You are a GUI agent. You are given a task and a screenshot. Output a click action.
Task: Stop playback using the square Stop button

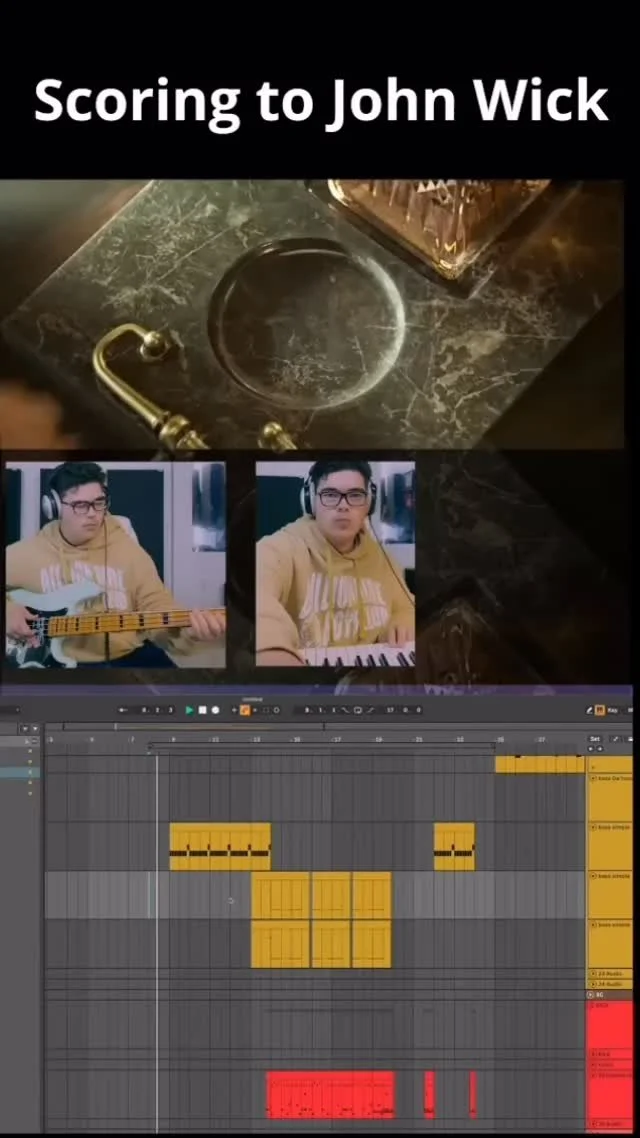[202, 710]
